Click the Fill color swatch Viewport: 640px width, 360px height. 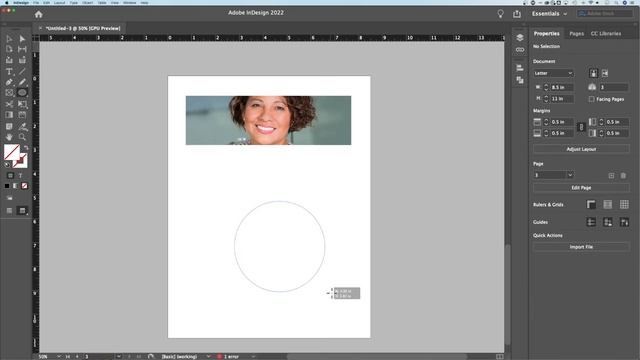point(11,152)
